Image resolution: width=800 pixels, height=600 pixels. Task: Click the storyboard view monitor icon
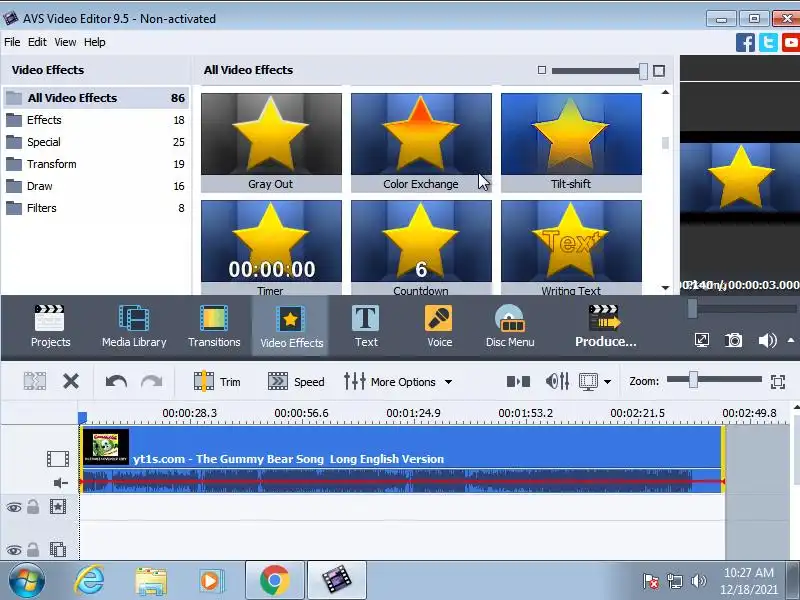(588, 382)
